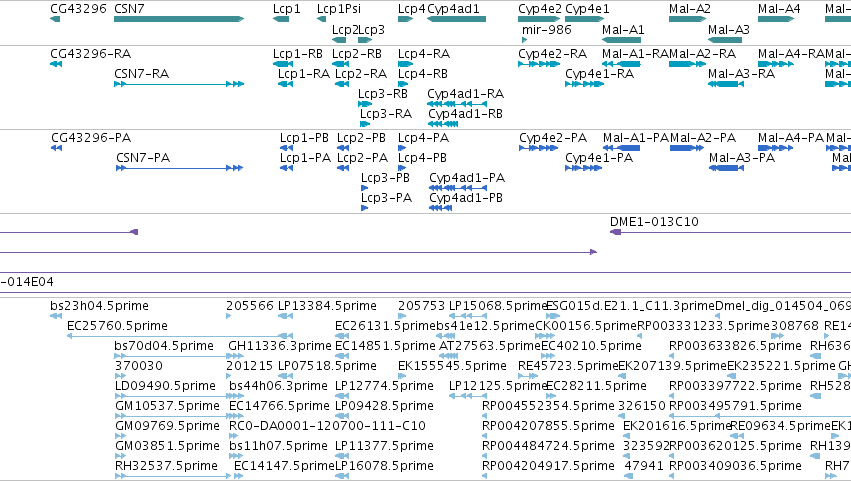Select transcript Mal-A3-RA label

[741, 74]
